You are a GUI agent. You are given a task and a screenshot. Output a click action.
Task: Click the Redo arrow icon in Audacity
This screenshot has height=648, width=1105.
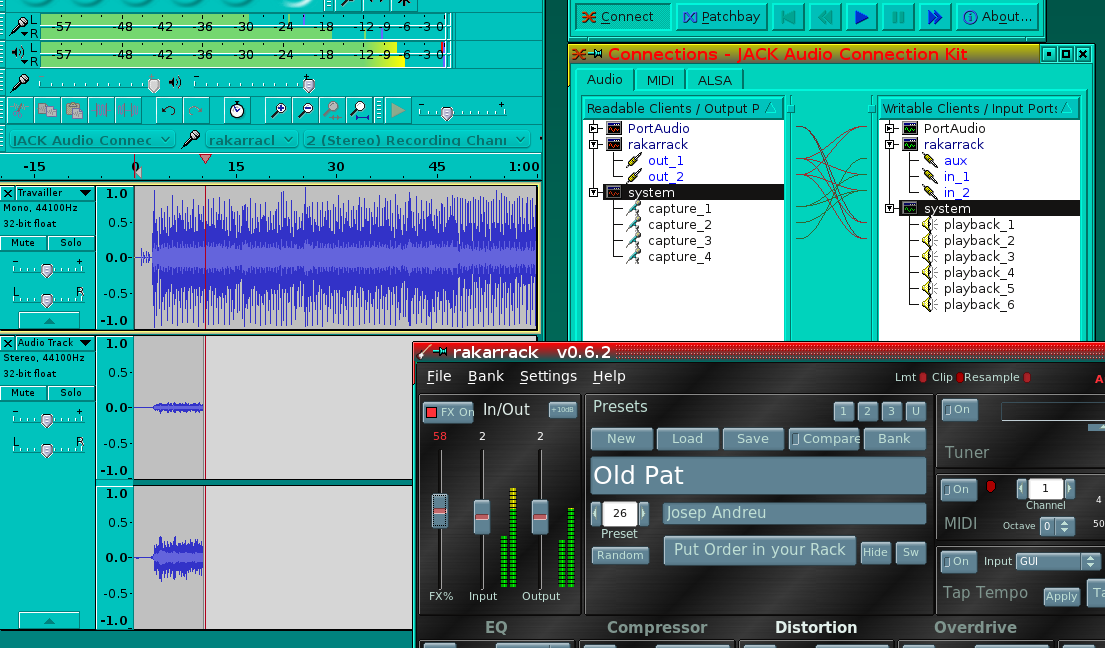pyautogui.click(x=195, y=111)
